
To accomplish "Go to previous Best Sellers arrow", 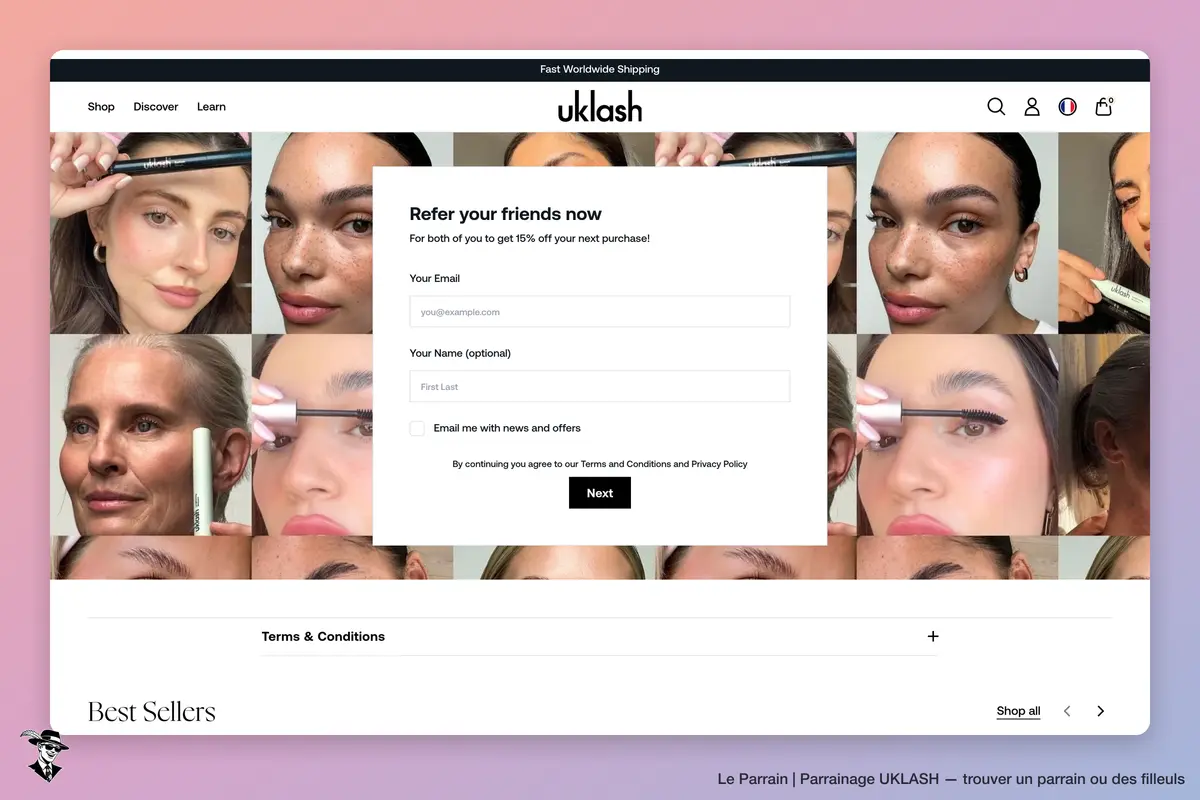I will [x=1067, y=711].
